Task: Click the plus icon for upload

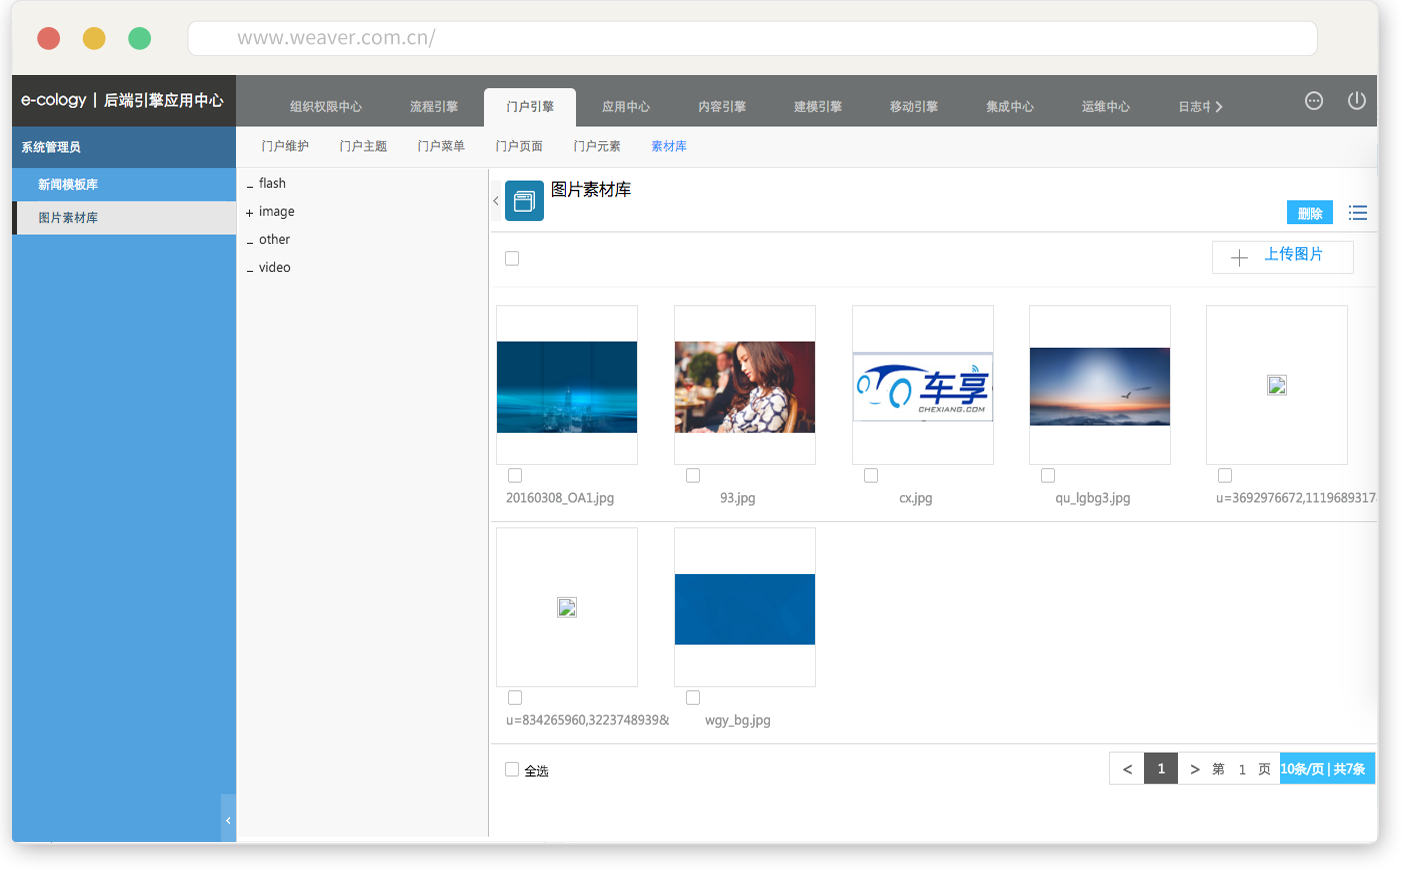Action: tap(1239, 258)
